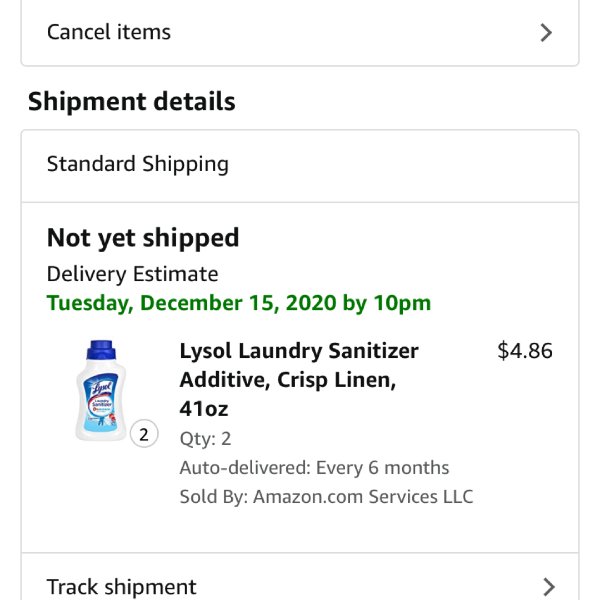Tap the Delivery Estimate label
The image size is (600, 600).
click(132, 274)
